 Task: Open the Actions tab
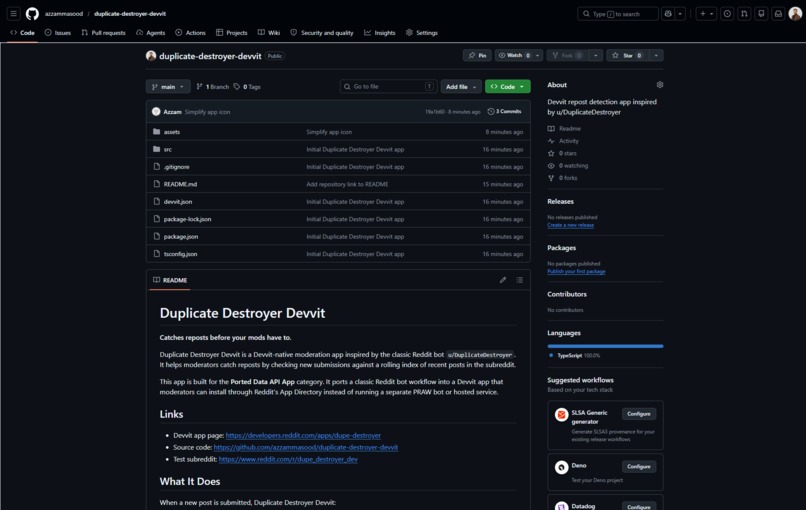click(190, 33)
